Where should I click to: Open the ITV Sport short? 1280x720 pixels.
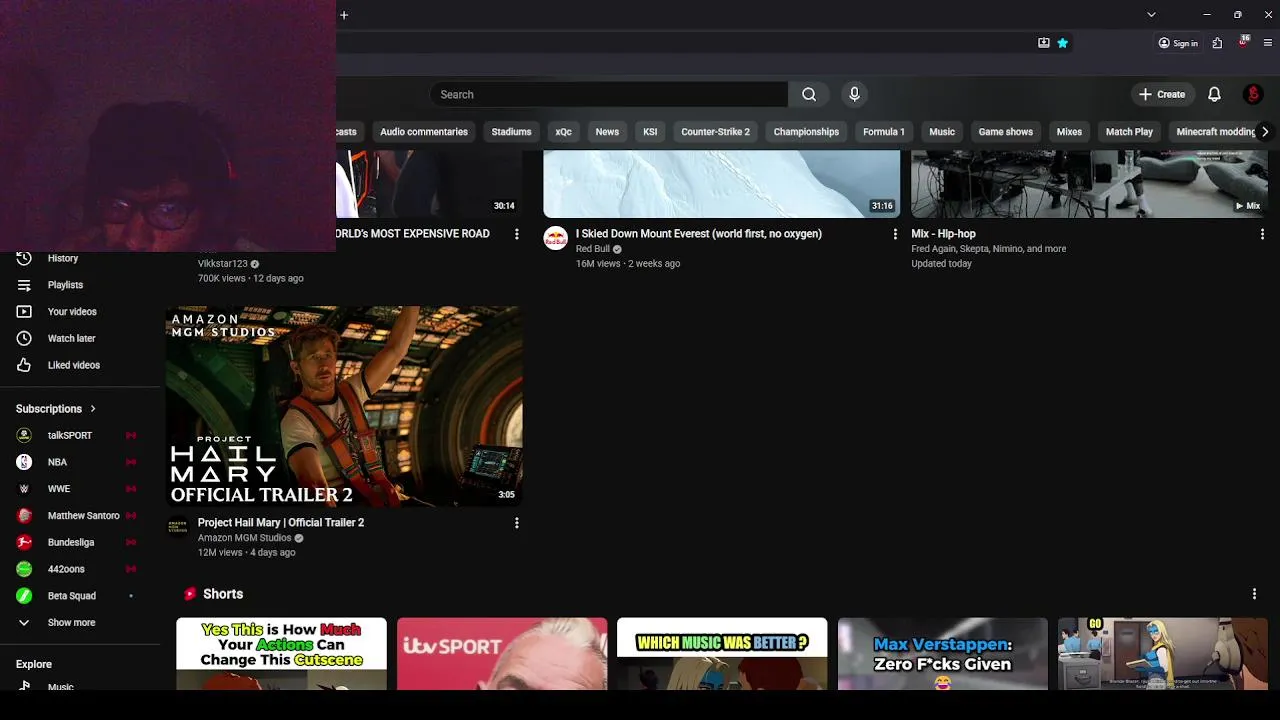502,654
